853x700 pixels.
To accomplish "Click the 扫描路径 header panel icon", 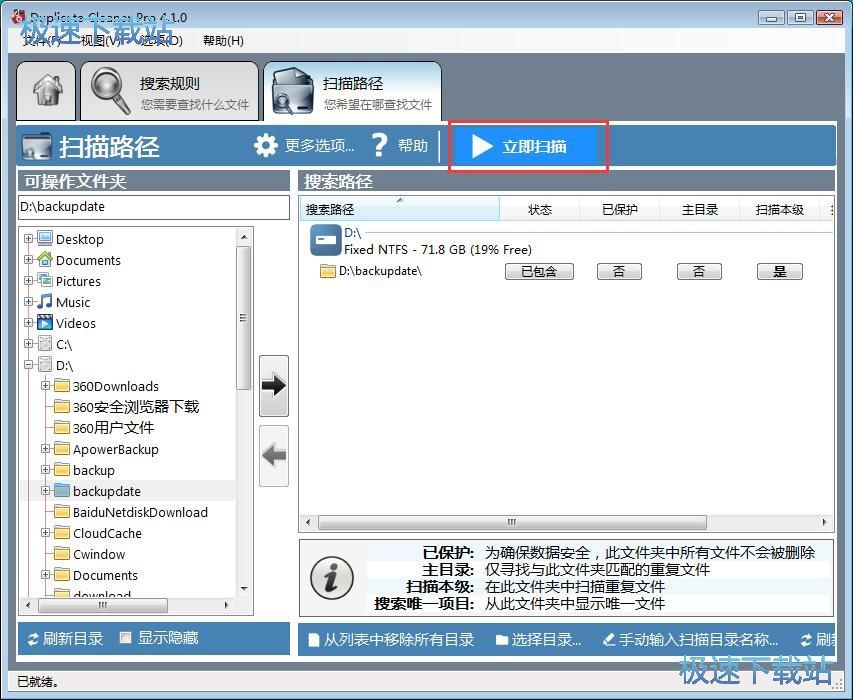I will pos(37,146).
